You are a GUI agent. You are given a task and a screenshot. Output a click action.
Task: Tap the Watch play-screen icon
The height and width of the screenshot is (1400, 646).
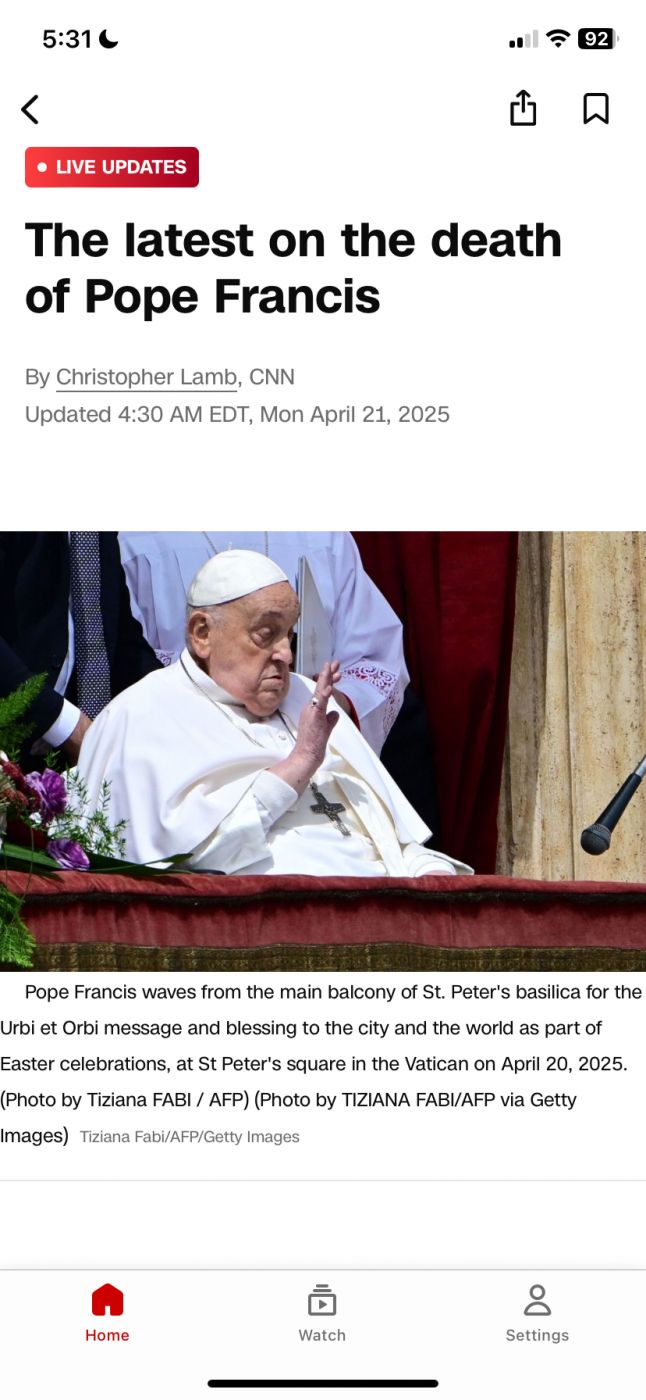point(322,1300)
